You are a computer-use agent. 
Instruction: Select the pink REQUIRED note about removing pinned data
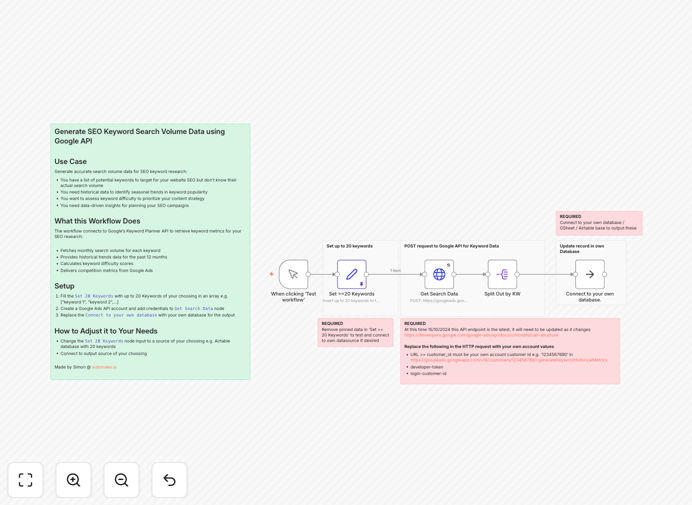pos(355,332)
